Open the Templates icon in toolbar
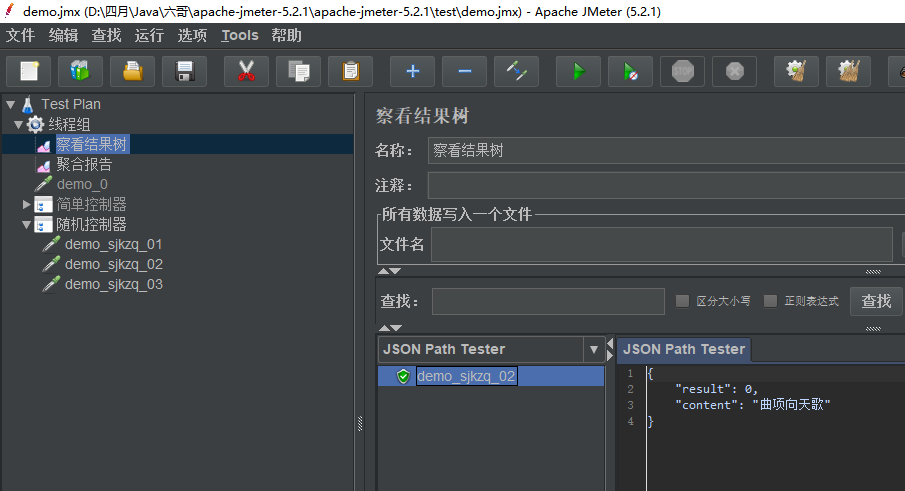The image size is (905, 491). pyautogui.click(x=81, y=72)
